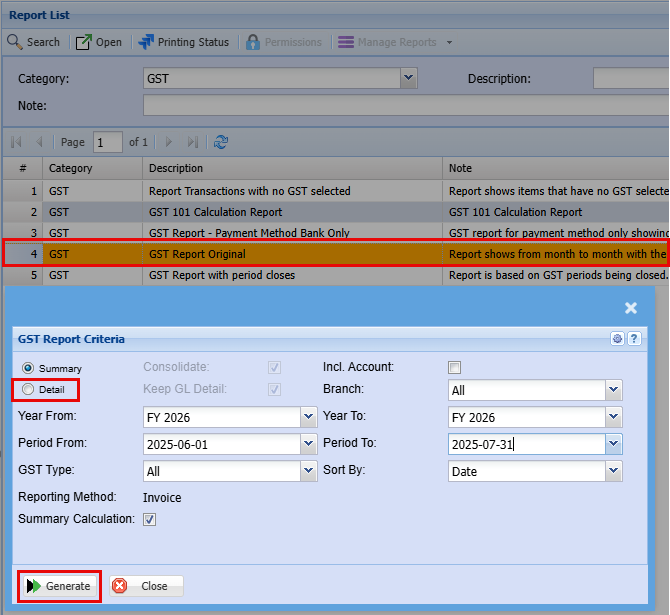The image size is (670, 615).
Task: Click the help question mark icon
Action: click(634, 339)
